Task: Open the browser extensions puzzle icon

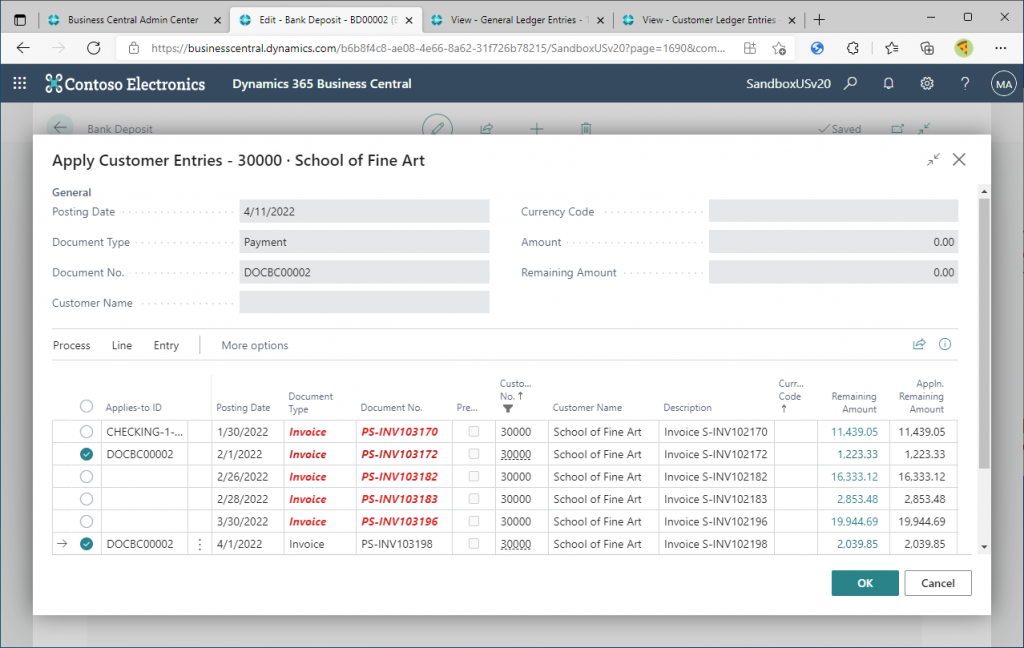Action: [x=852, y=48]
